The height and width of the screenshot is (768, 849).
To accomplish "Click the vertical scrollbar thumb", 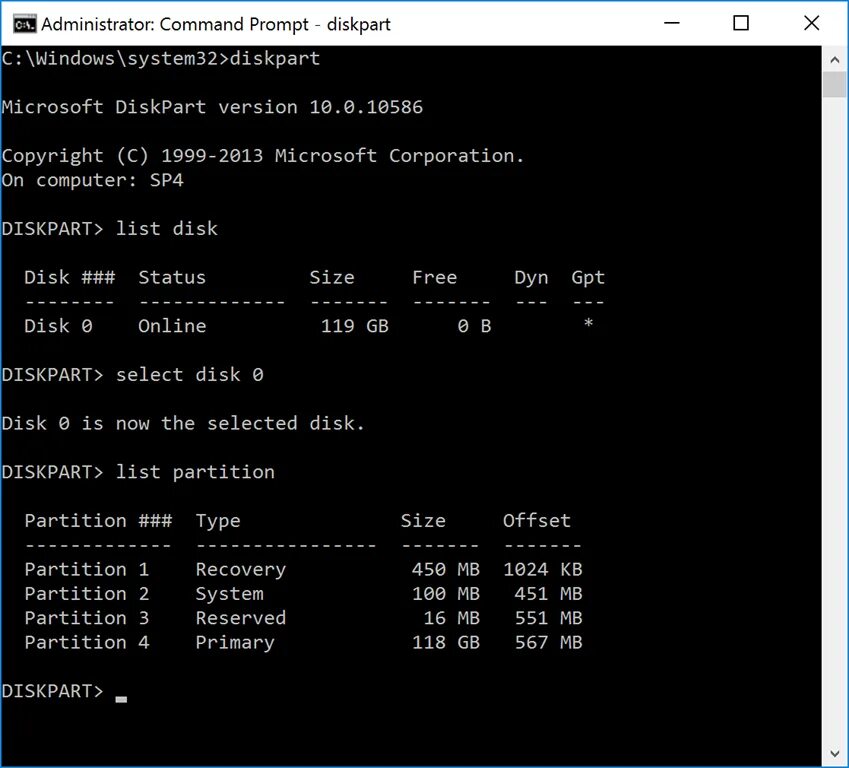I will (834, 85).
